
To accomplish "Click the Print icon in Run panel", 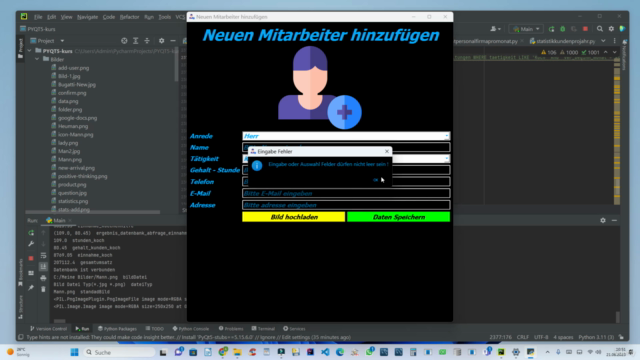I will click(43, 278).
